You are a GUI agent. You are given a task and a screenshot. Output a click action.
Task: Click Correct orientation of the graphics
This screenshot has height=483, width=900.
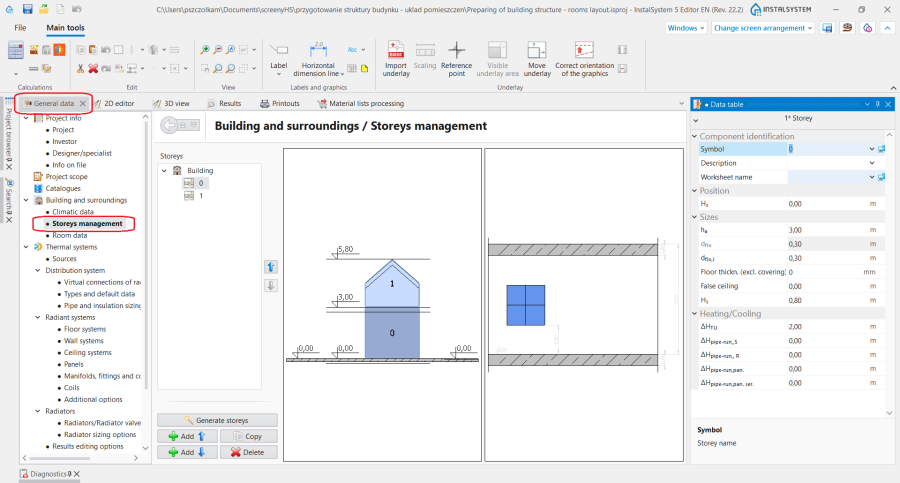tap(584, 59)
